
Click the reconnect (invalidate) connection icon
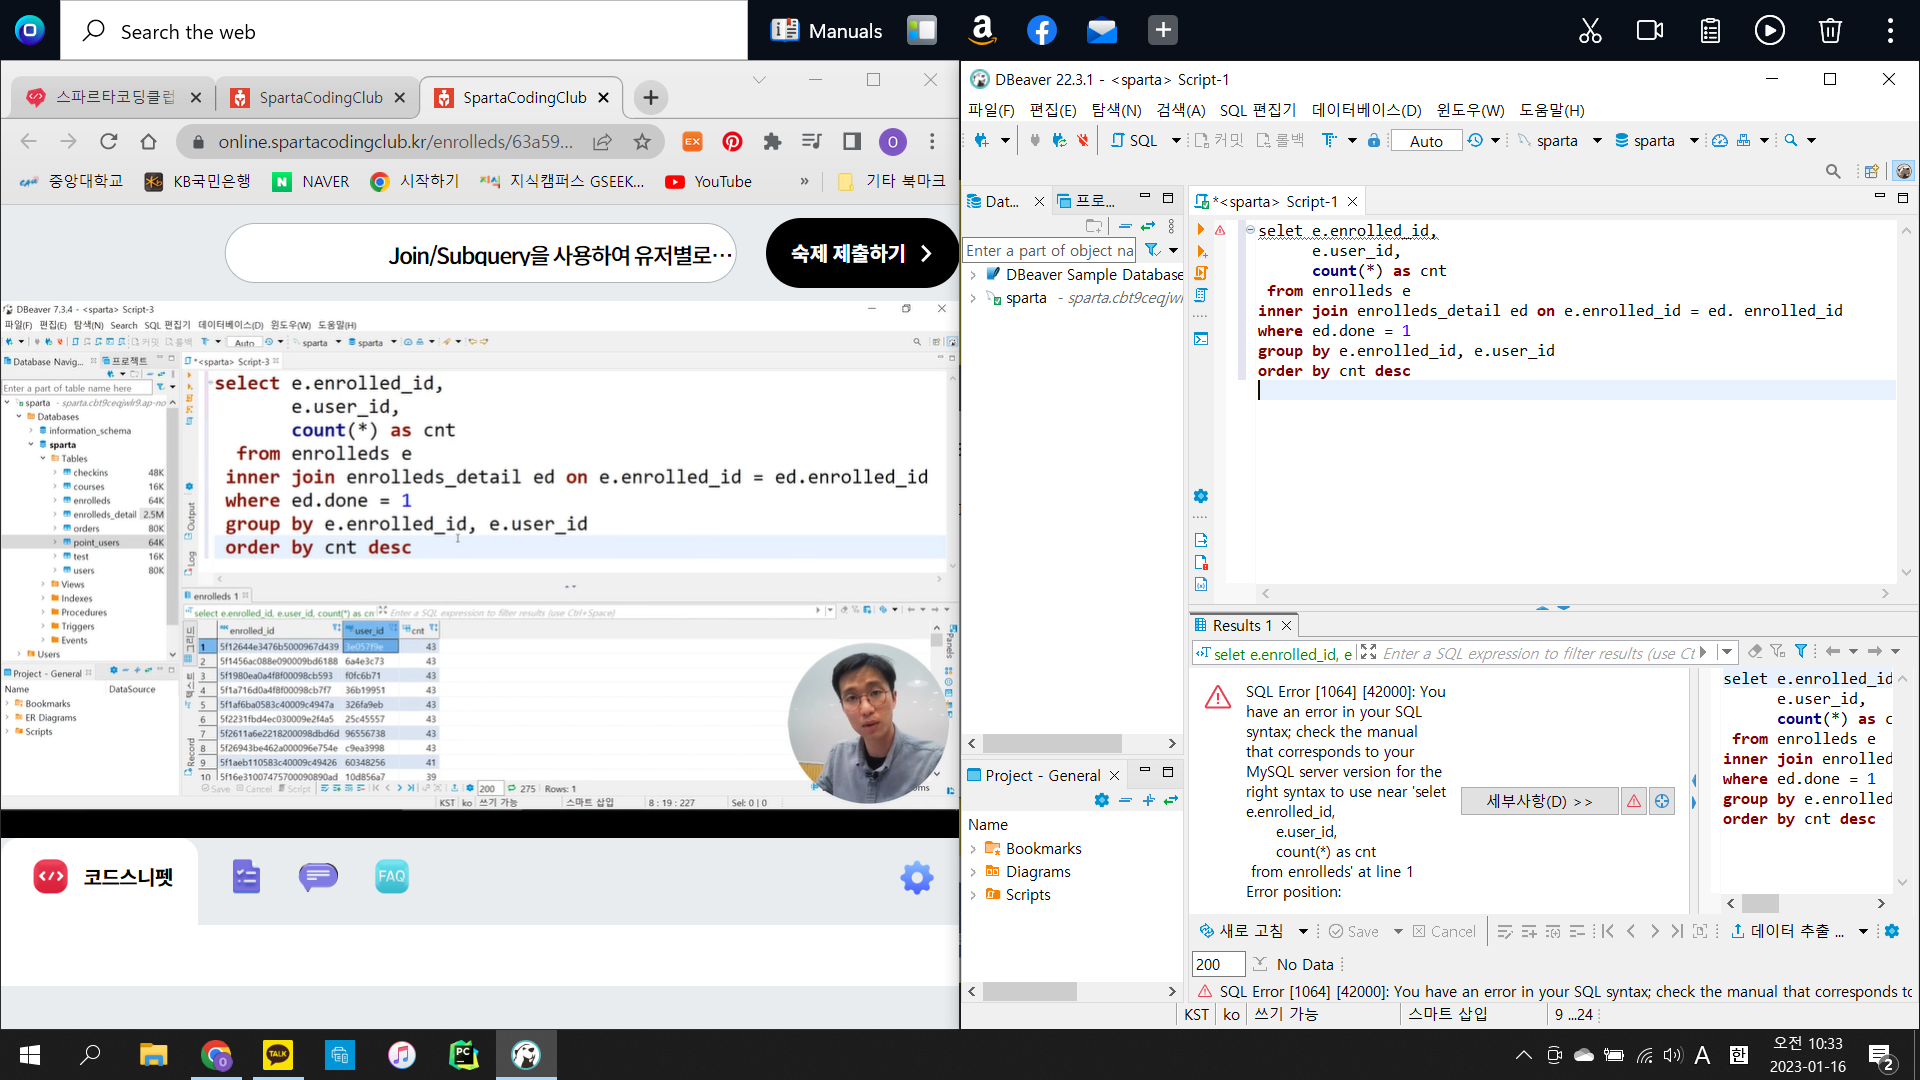click(1059, 141)
